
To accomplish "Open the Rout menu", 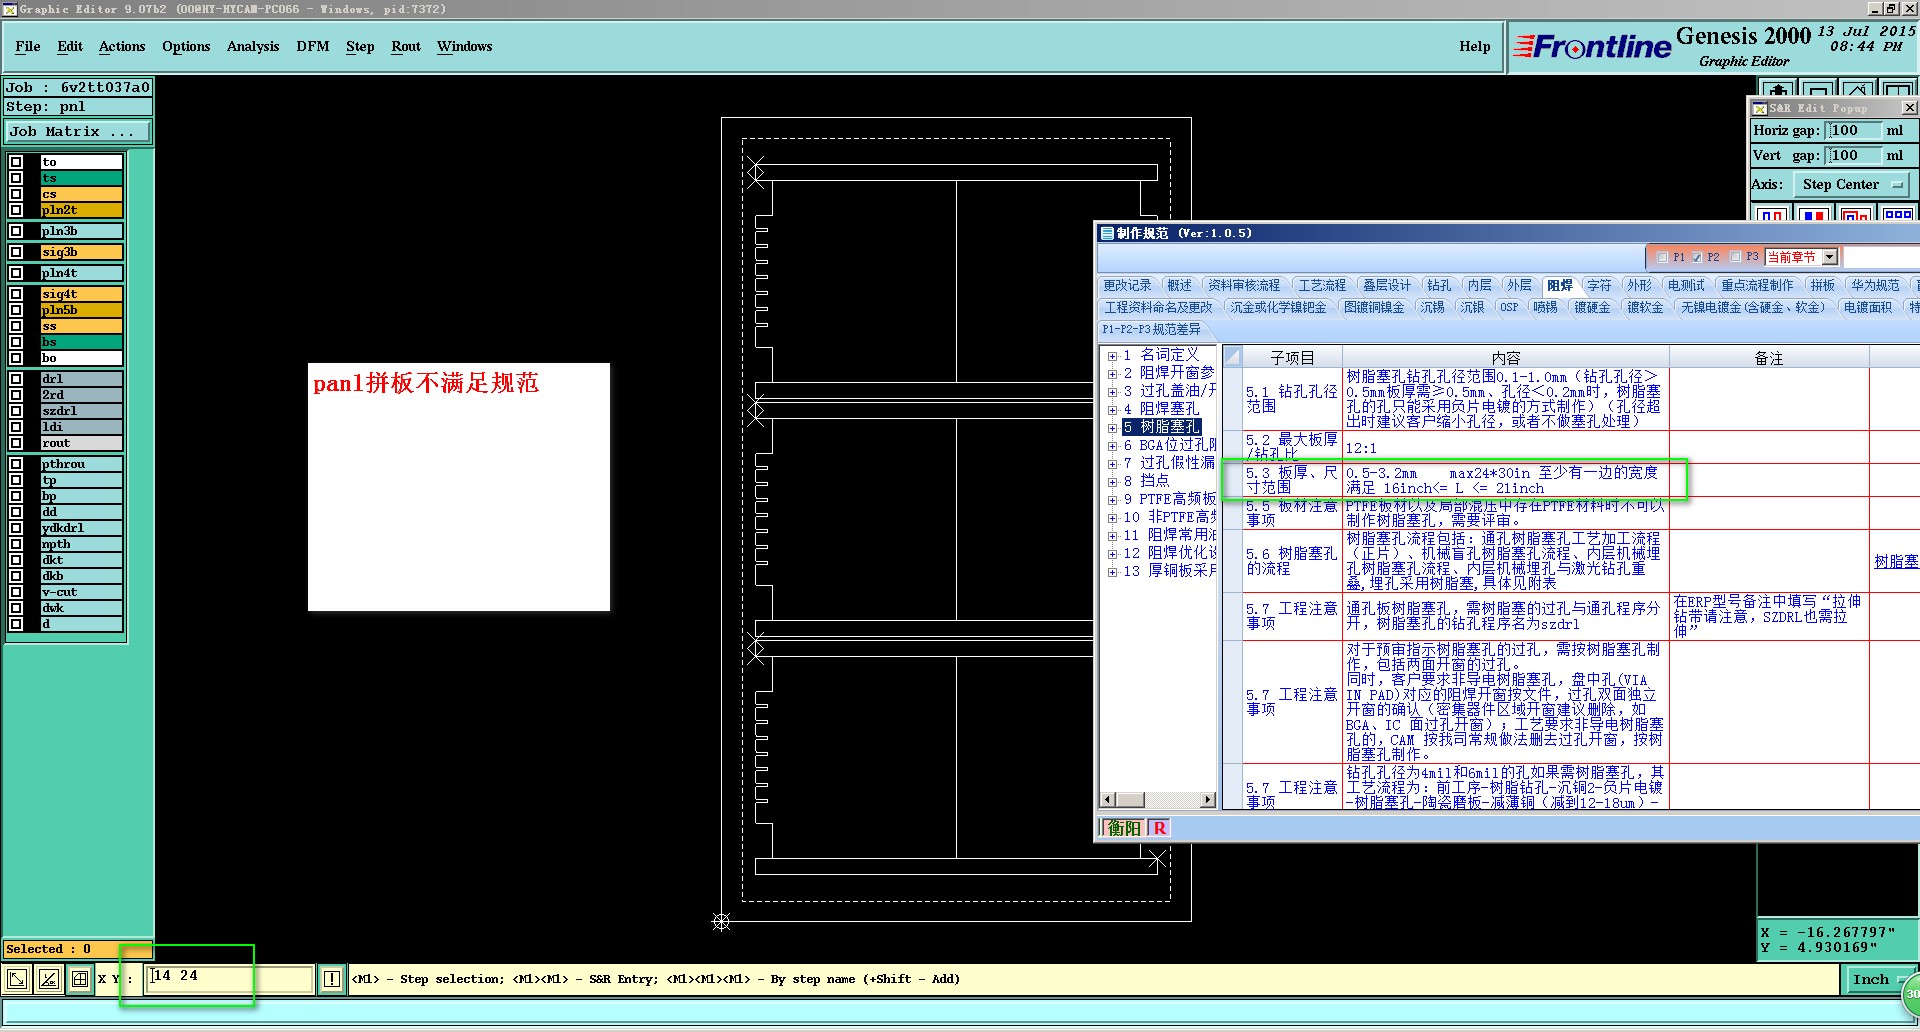I will [406, 46].
